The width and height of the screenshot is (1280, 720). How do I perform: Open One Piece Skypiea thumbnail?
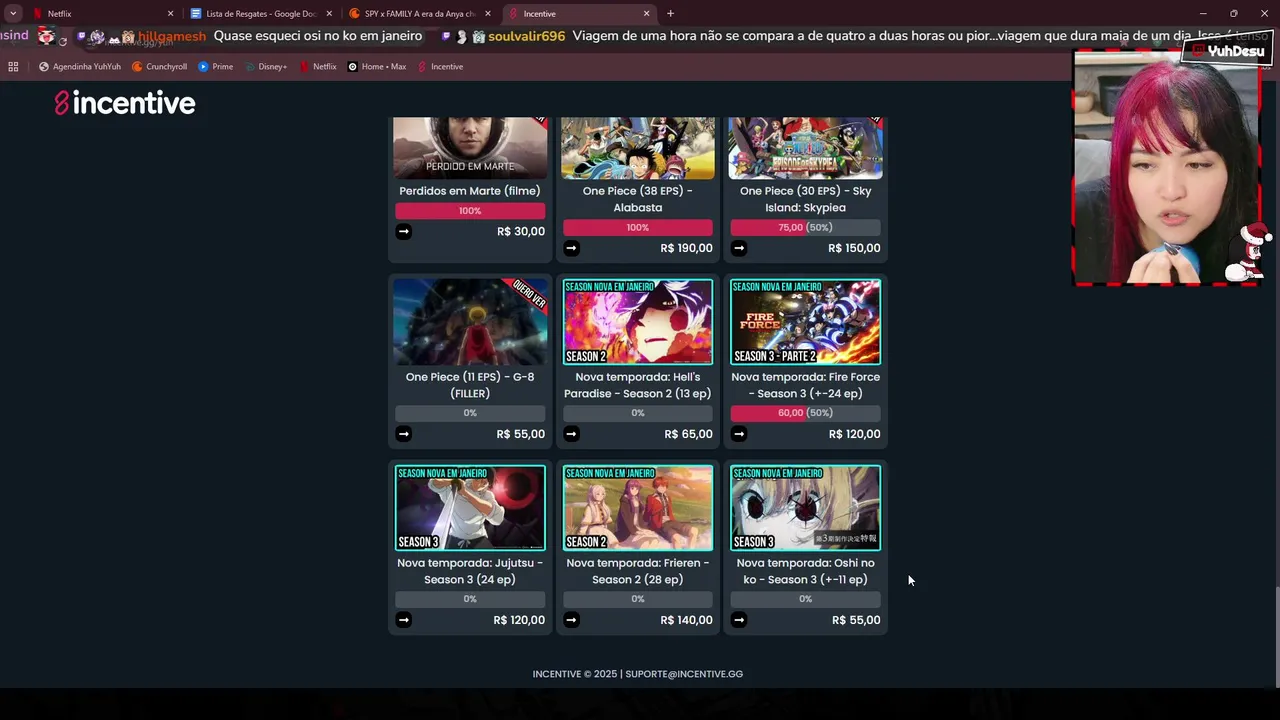(806, 148)
